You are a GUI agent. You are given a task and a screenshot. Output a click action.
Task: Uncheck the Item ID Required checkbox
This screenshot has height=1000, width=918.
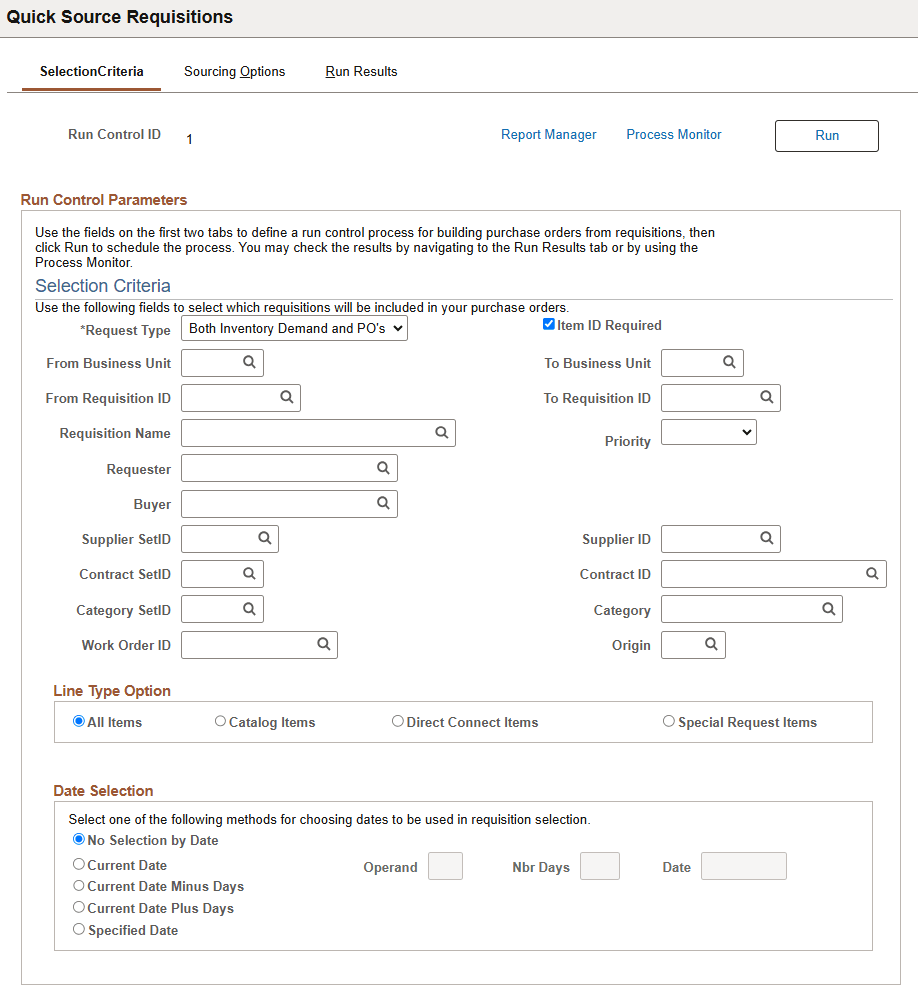tap(549, 324)
